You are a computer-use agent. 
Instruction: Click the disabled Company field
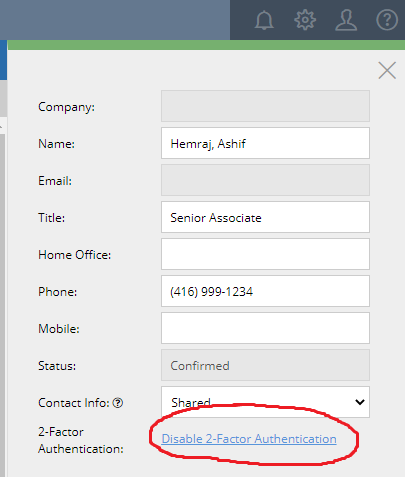pos(265,106)
